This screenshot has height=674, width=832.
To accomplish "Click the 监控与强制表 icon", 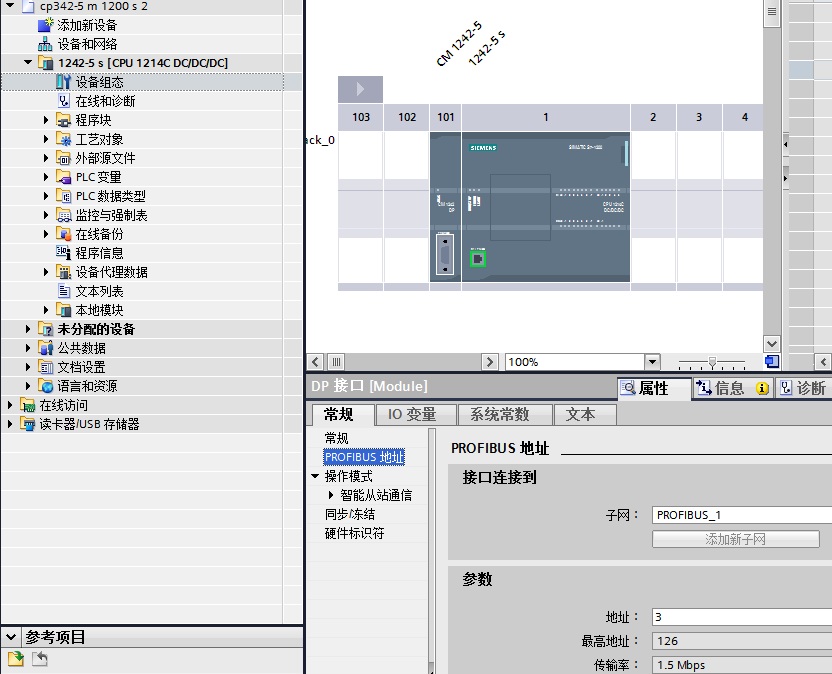I will [64, 215].
